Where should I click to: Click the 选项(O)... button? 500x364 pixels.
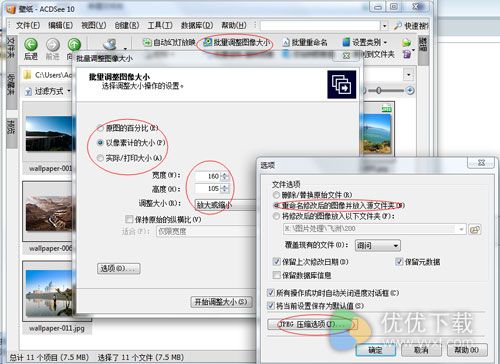tap(119, 268)
